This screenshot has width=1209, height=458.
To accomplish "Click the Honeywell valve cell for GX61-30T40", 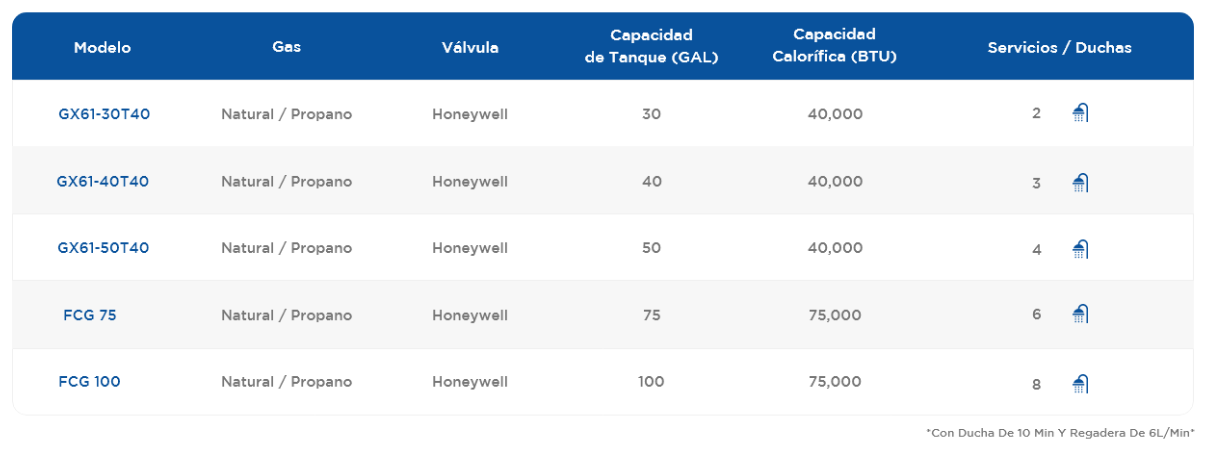I will coord(470,114).
